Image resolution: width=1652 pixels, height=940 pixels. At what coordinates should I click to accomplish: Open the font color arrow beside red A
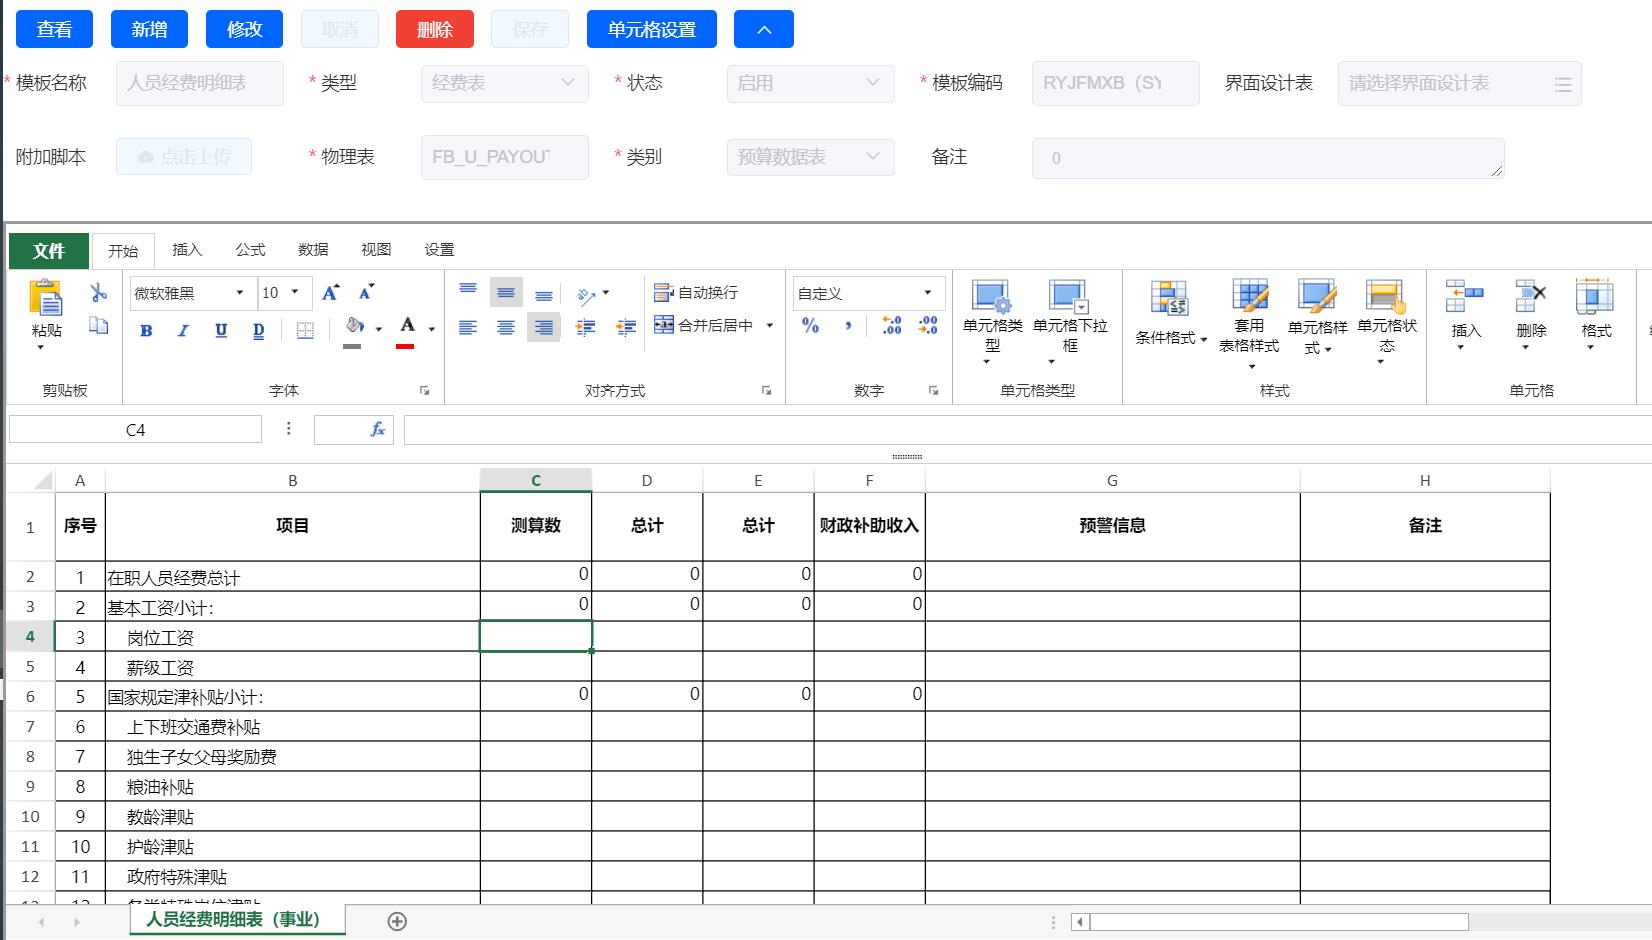click(x=432, y=329)
